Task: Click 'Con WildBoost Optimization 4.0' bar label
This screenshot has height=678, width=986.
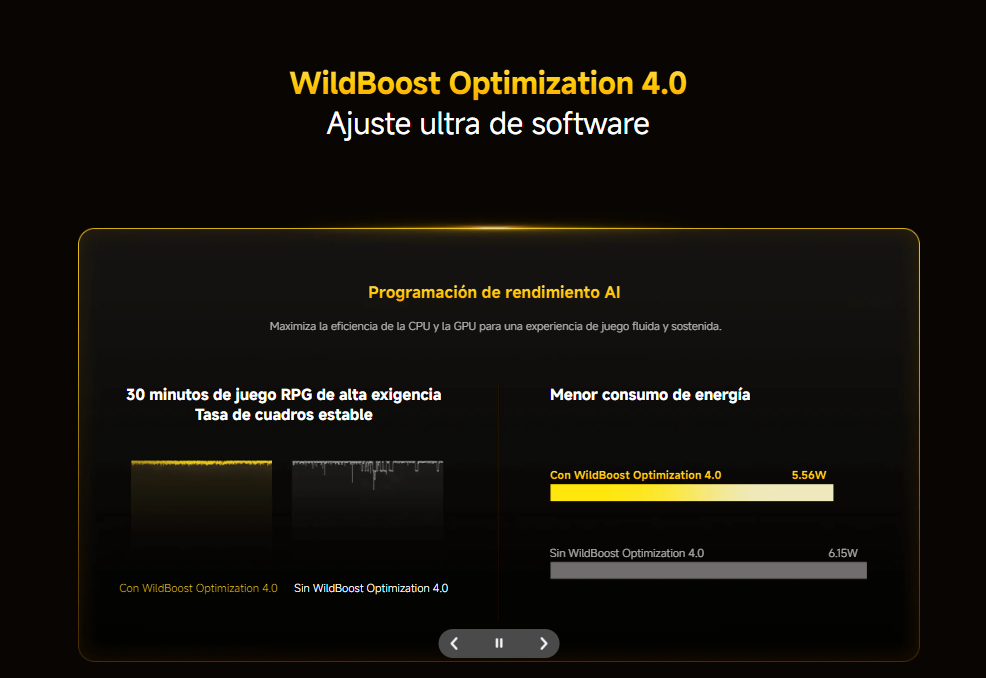Action: [x=636, y=475]
